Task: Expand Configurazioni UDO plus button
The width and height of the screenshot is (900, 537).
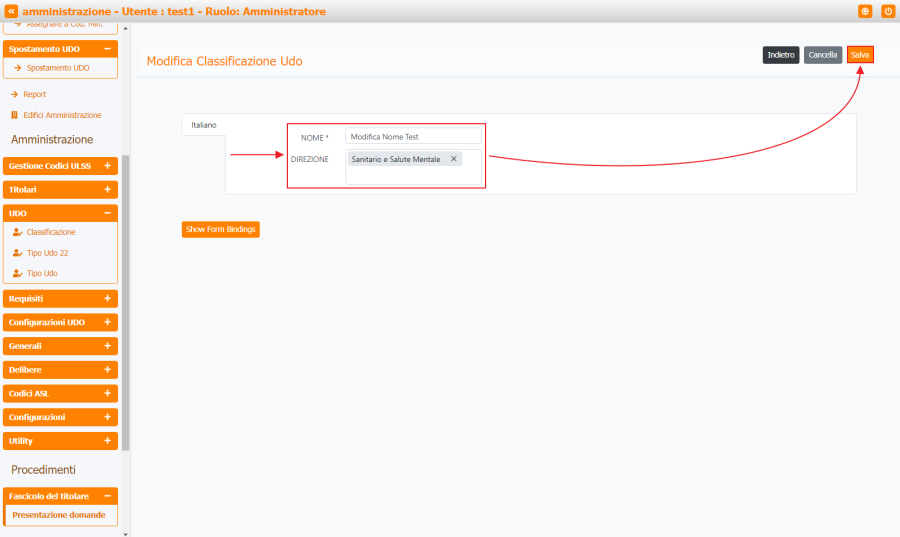Action: coord(107,322)
